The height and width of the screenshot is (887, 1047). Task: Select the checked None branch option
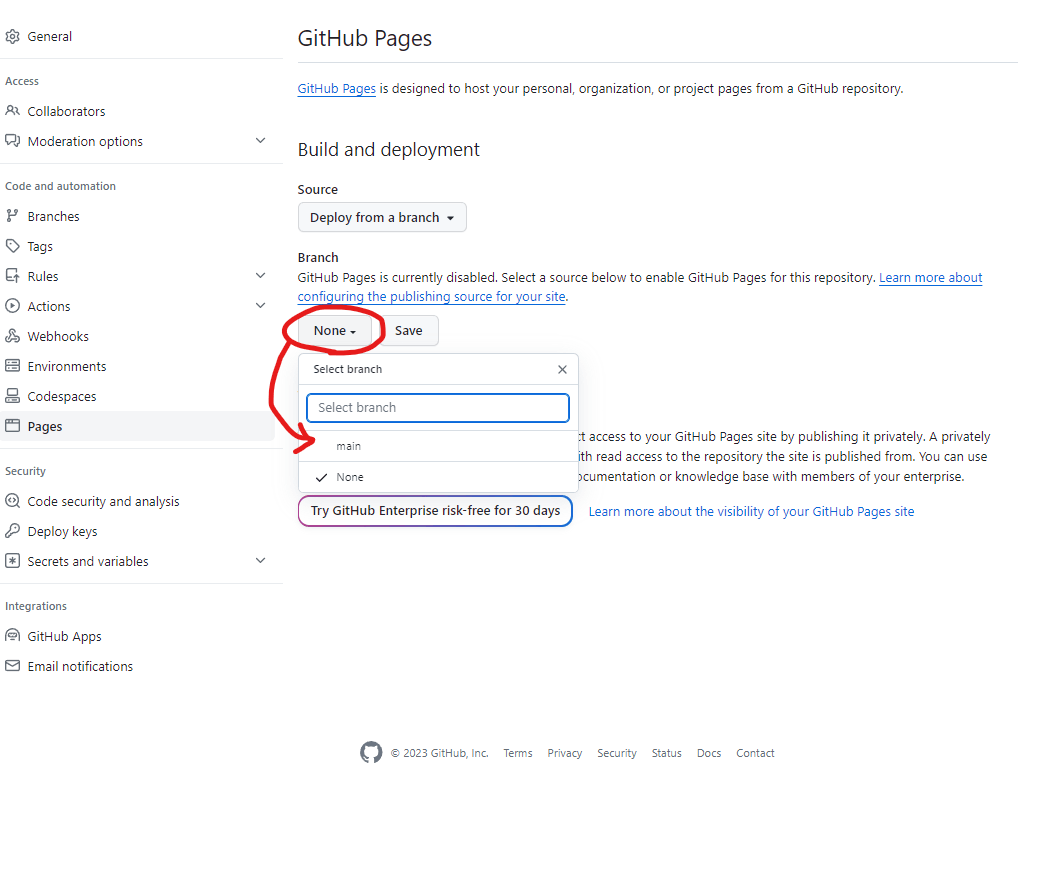tap(438, 477)
